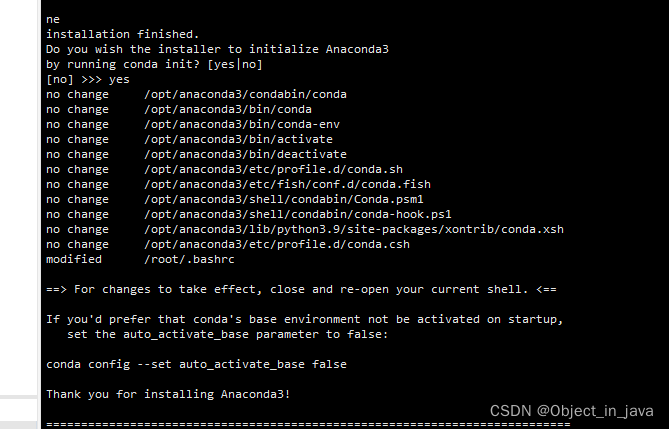Click the /opt/anaconda3/bin/conda-env path
Screen dimensions: 669x429
point(242,124)
